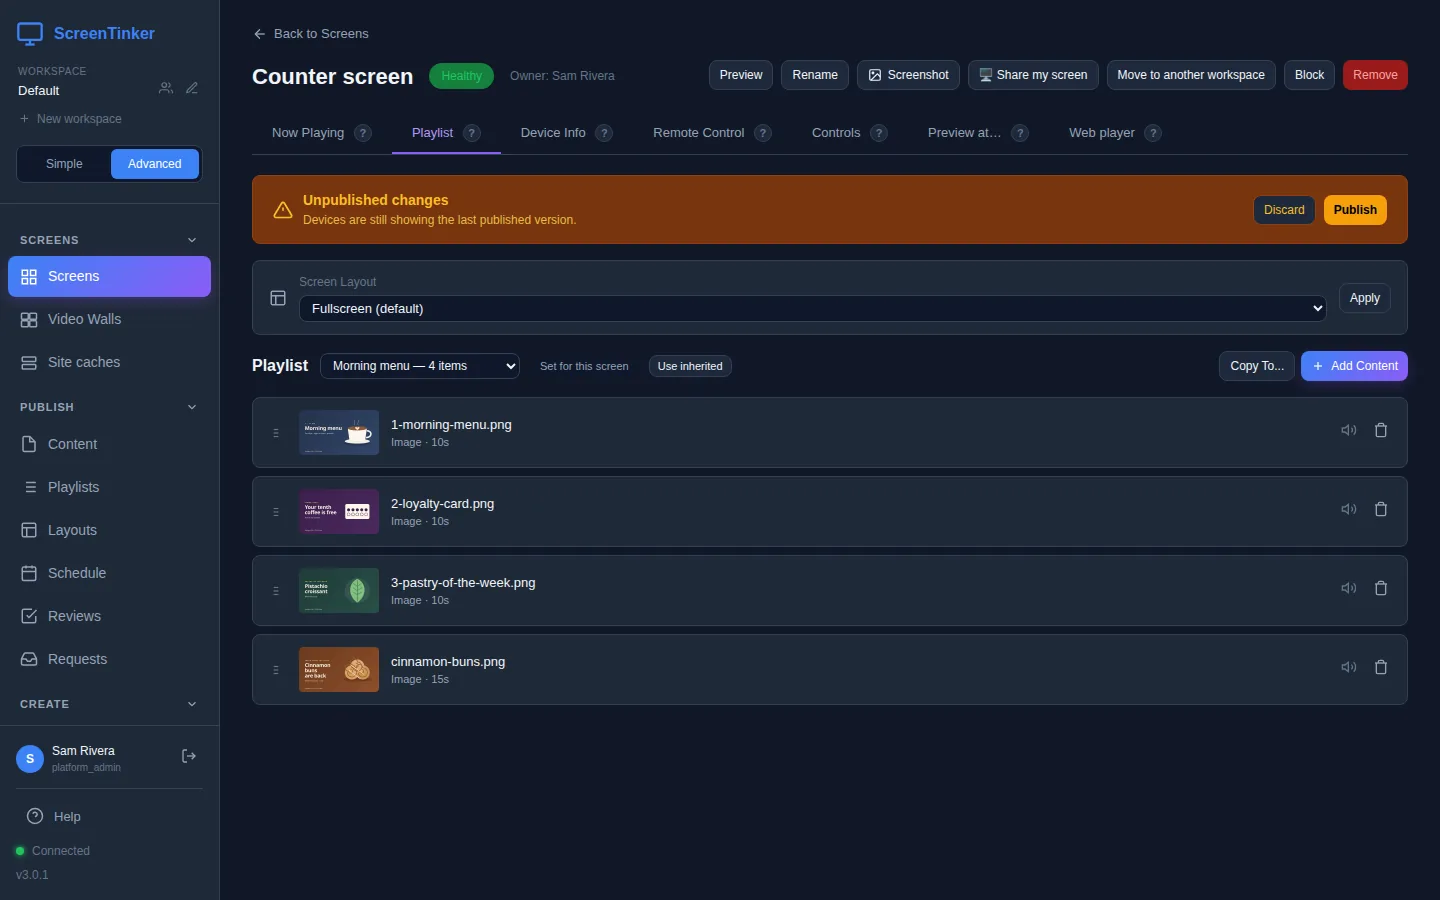This screenshot has width=1440, height=900.
Task: Toggle mute for 3-pastry-of-the-week.png
Action: pos(1349,588)
